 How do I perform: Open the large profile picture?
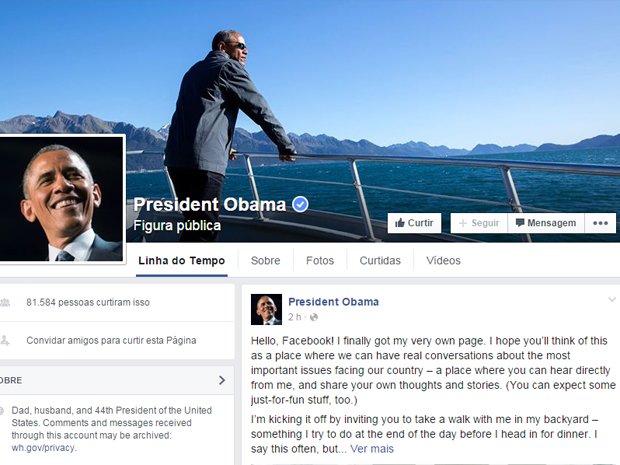[61, 199]
